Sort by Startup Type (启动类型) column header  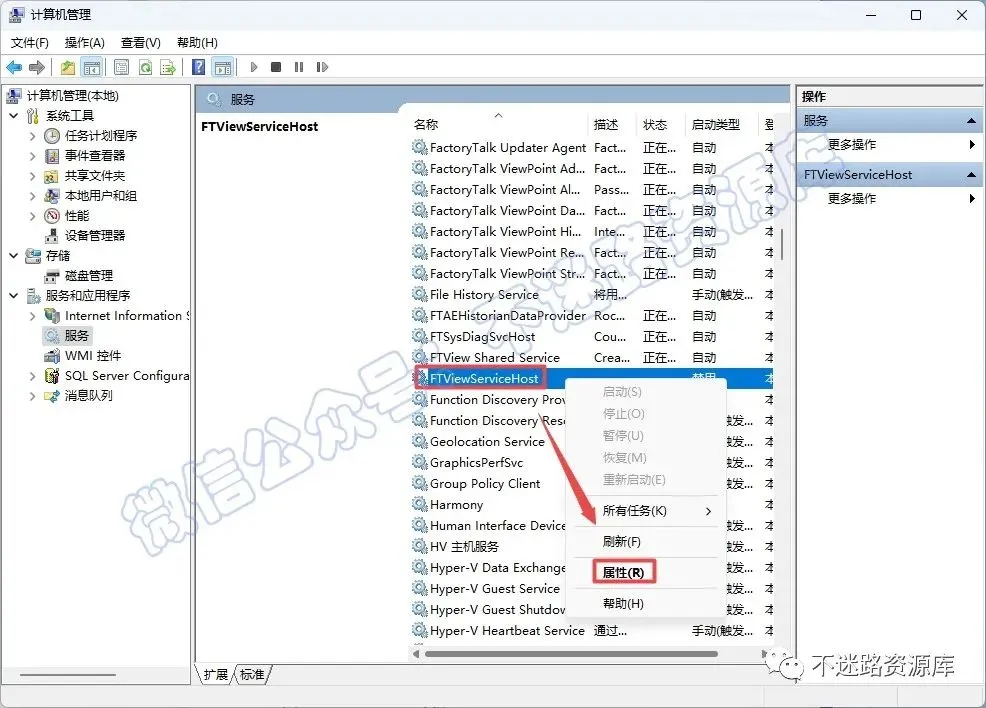point(722,124)
